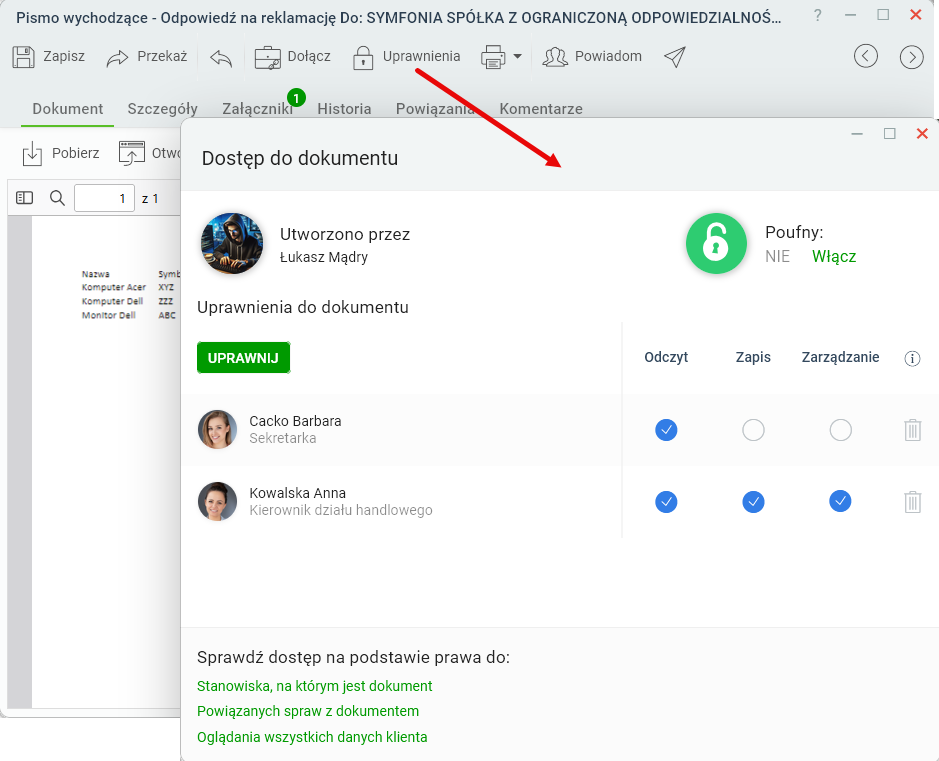Click the name Cacko Barbara
939x761 pixels.
coord(295,421)
